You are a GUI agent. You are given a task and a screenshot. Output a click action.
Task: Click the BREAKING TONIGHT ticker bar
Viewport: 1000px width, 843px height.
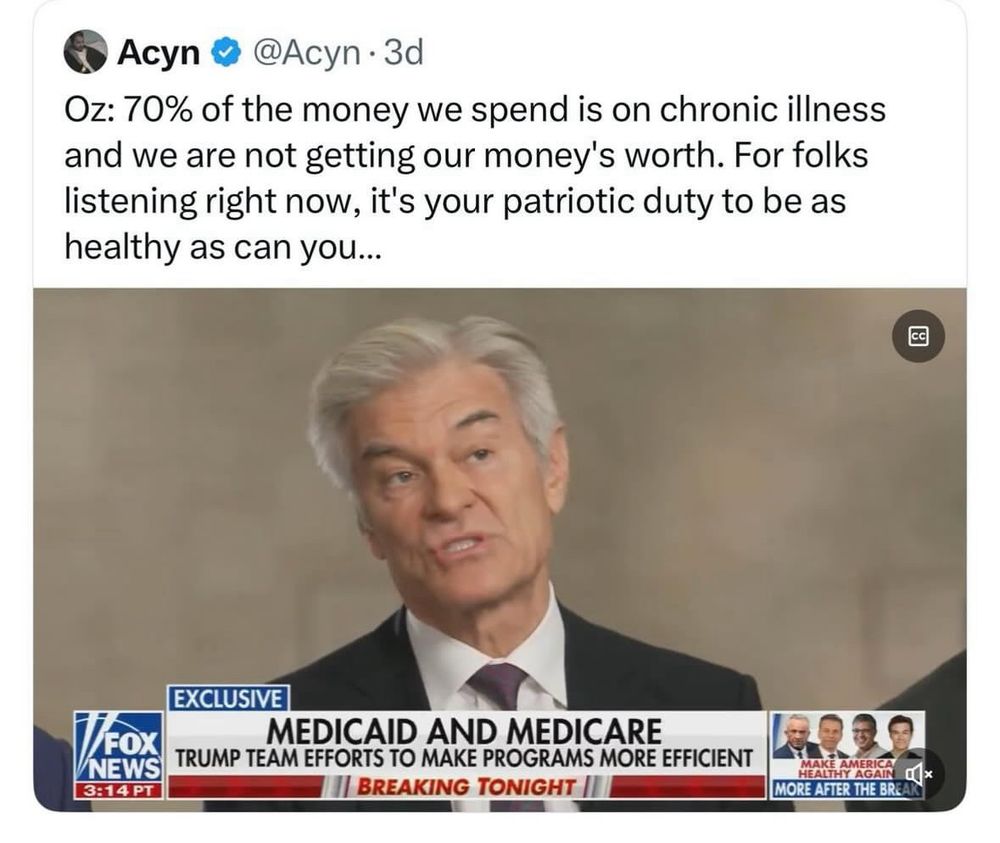[466, 786]
